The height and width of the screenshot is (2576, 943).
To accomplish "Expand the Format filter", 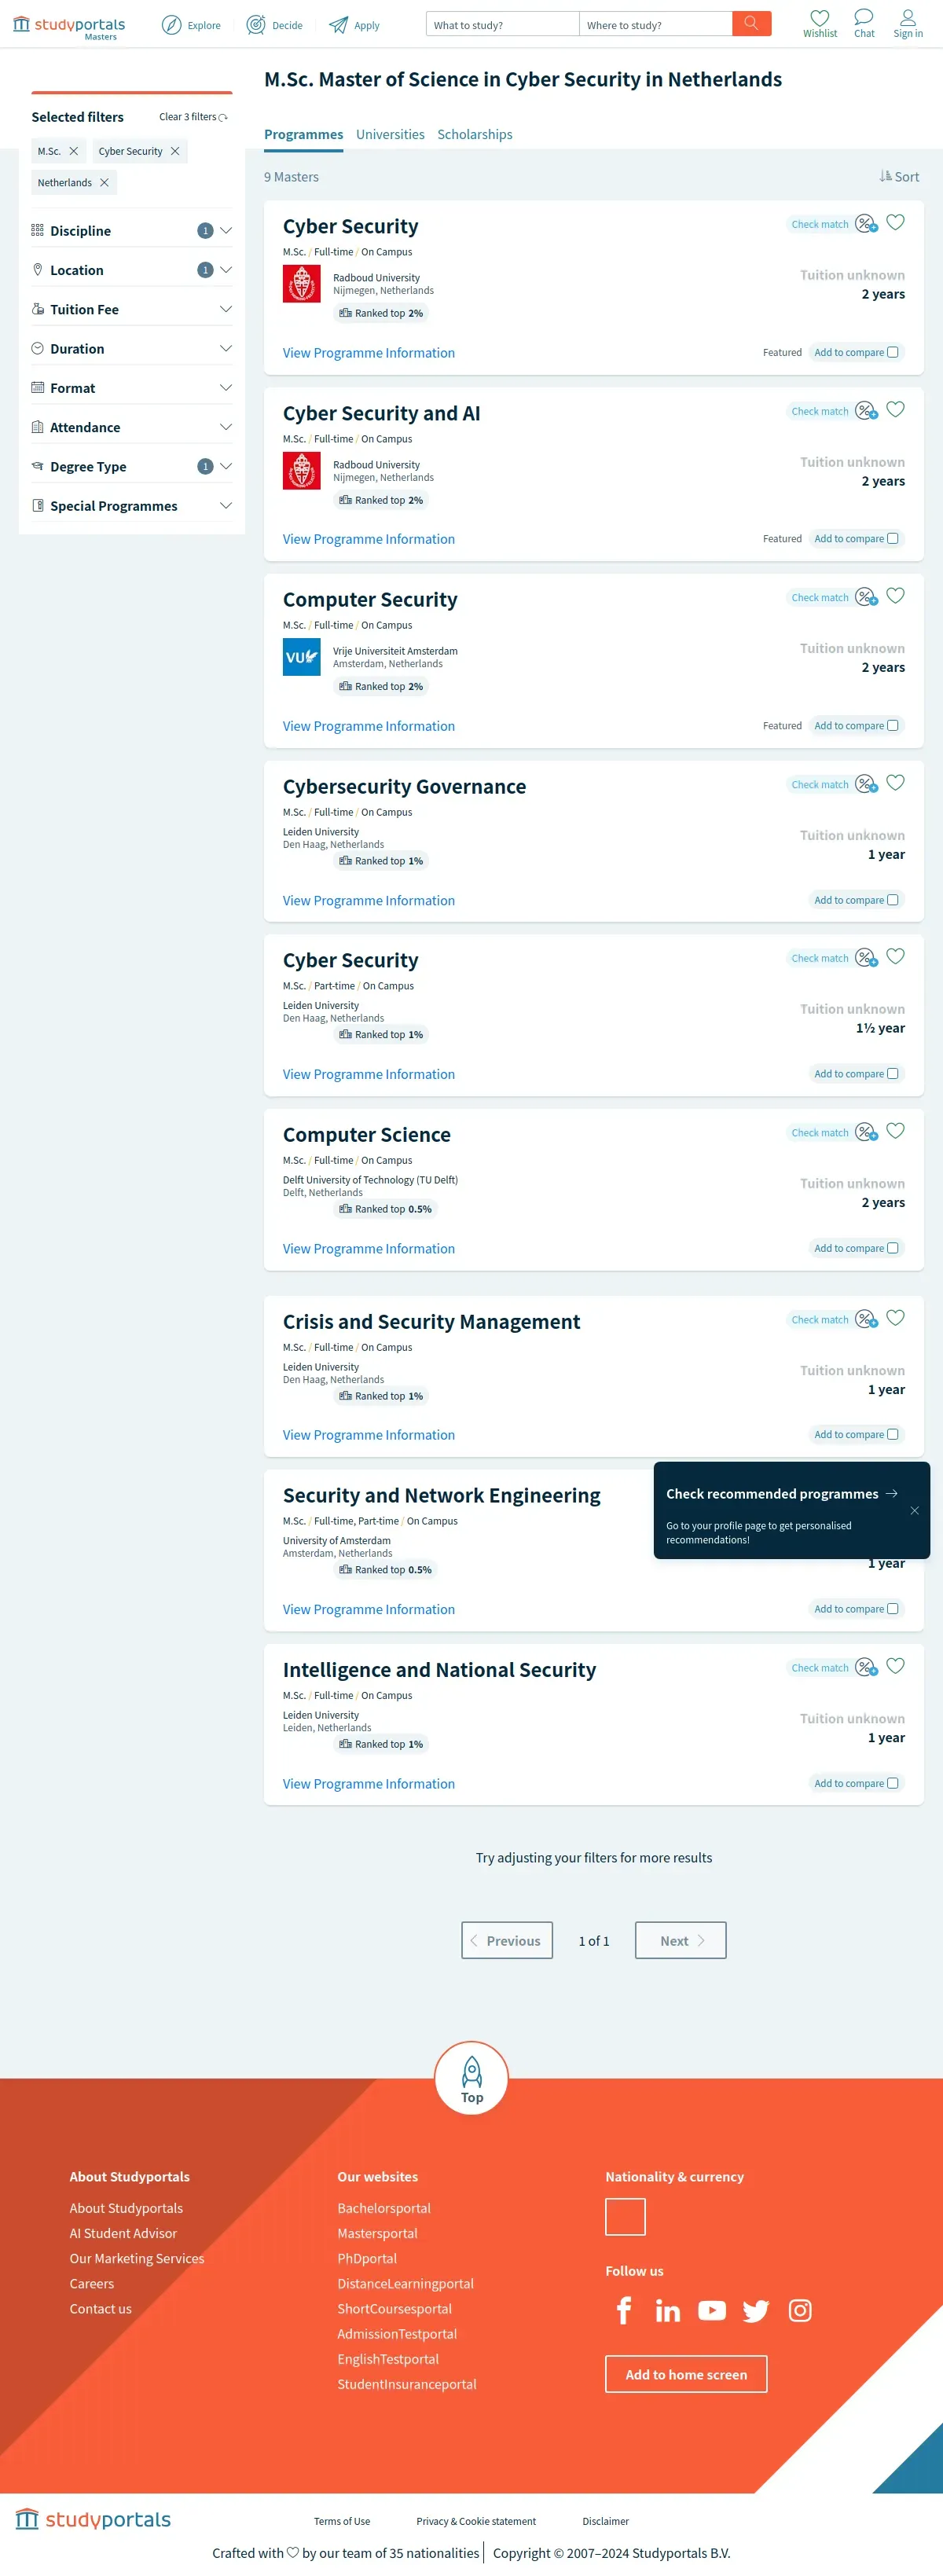I will (131, 387).
